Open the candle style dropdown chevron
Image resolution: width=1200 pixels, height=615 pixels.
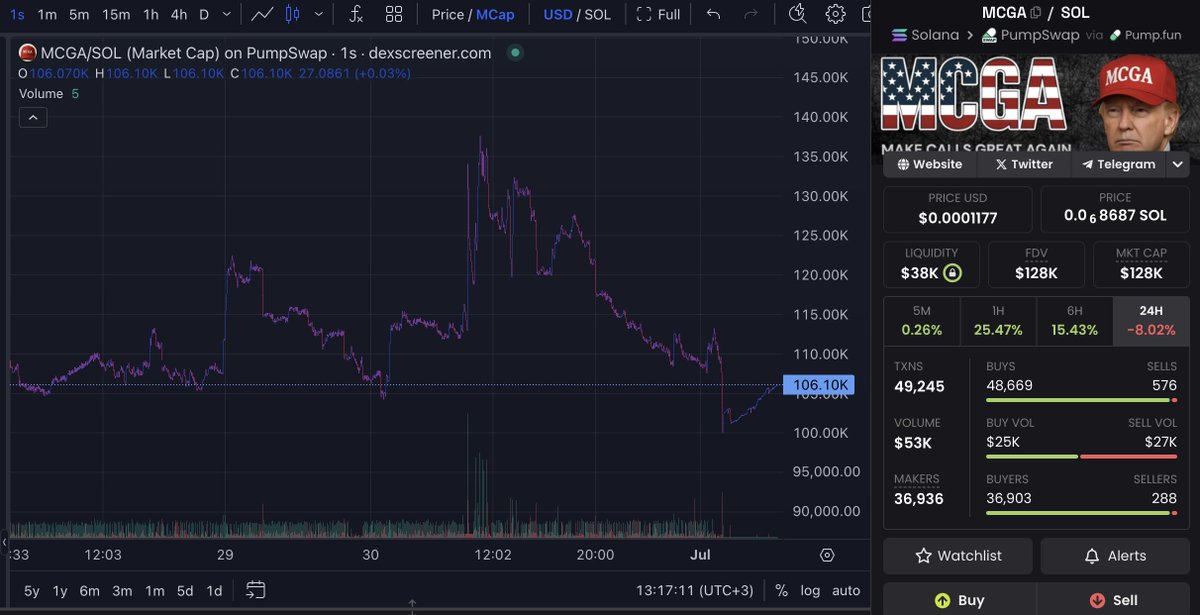coord(316,14)
